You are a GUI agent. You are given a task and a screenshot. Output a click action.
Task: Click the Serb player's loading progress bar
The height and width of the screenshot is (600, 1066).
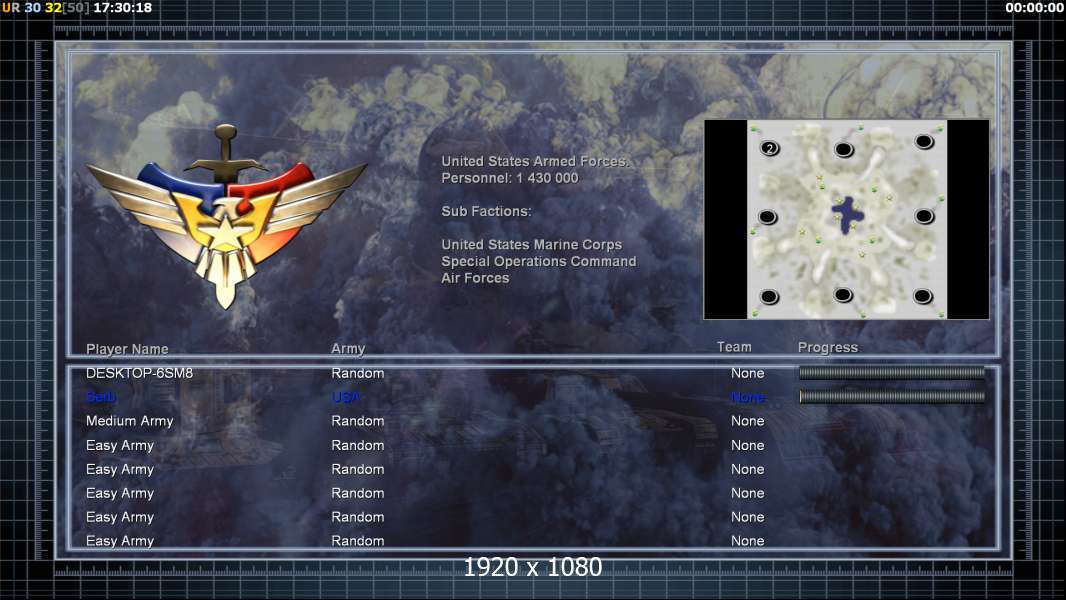892,396
